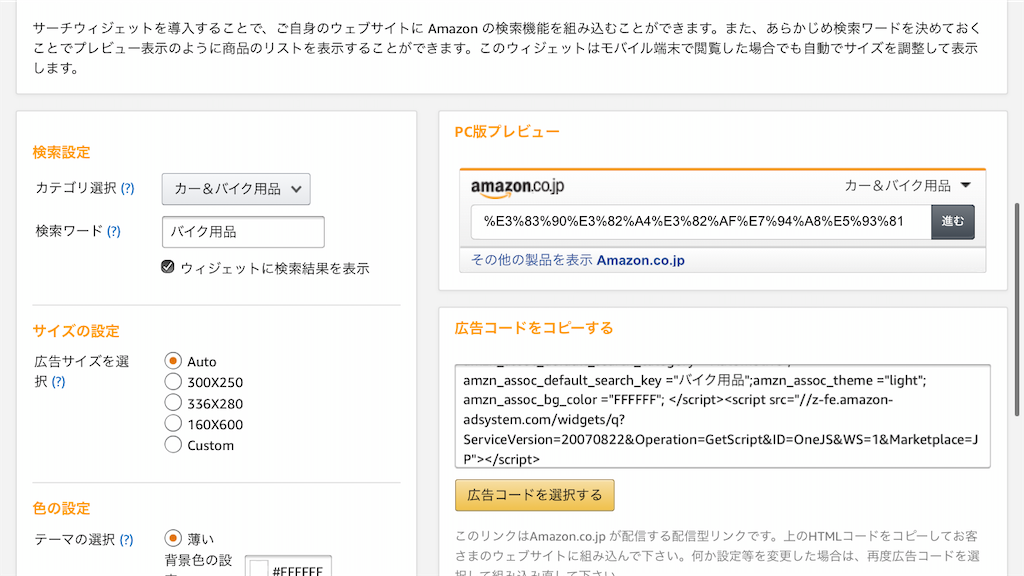Toggle ウィジェットに検索結果を表示 checkbox

(x=168, y=266)
